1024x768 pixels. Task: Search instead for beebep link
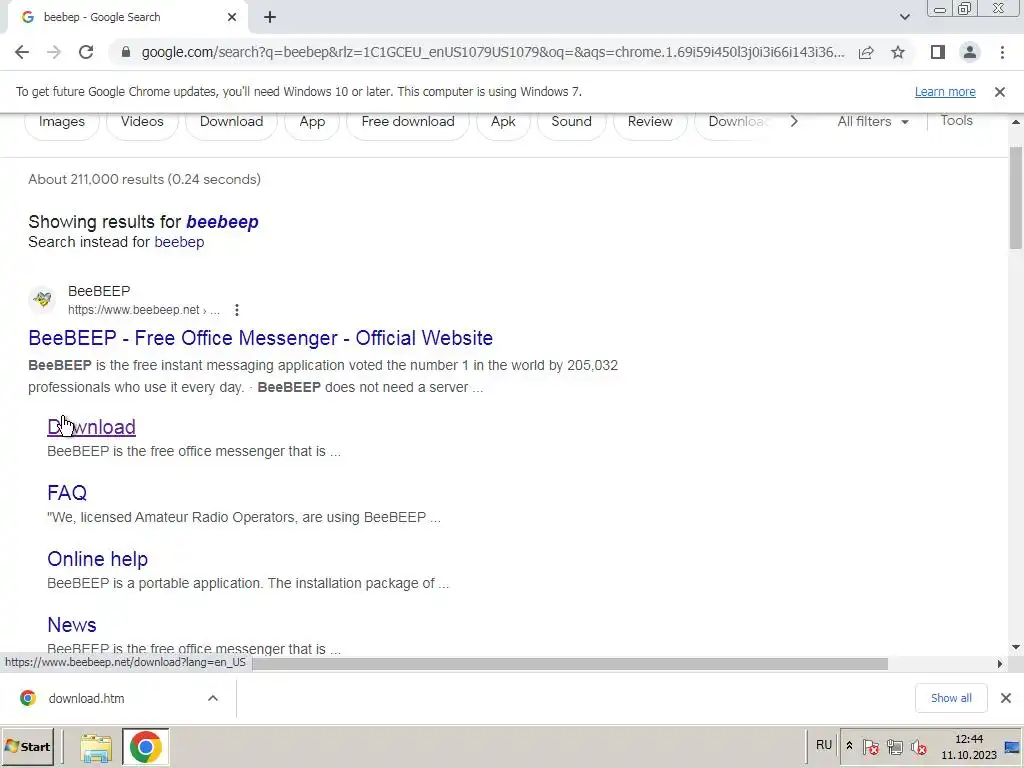pos(179,242)
